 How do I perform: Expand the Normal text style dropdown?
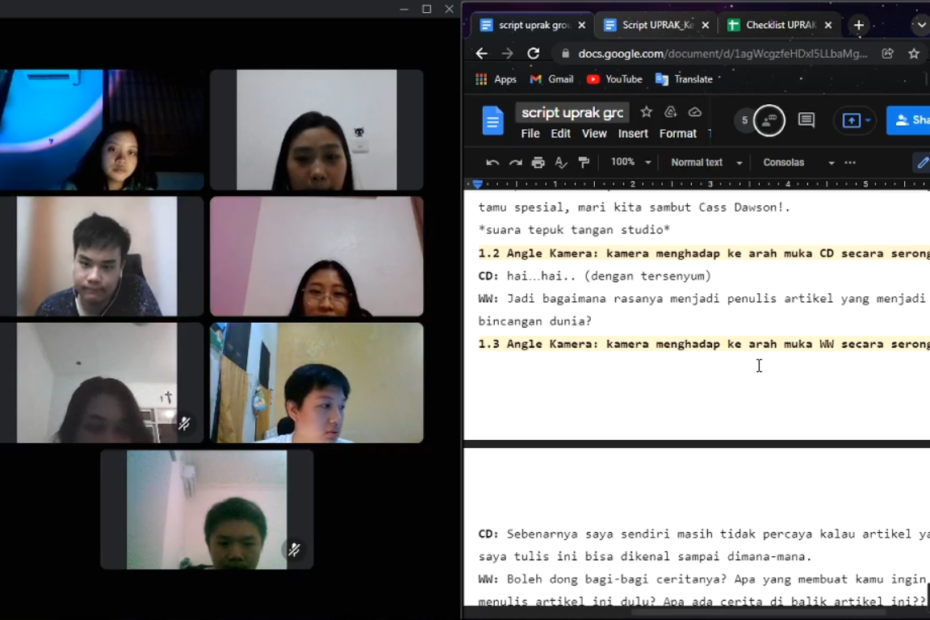coord(706,163)
